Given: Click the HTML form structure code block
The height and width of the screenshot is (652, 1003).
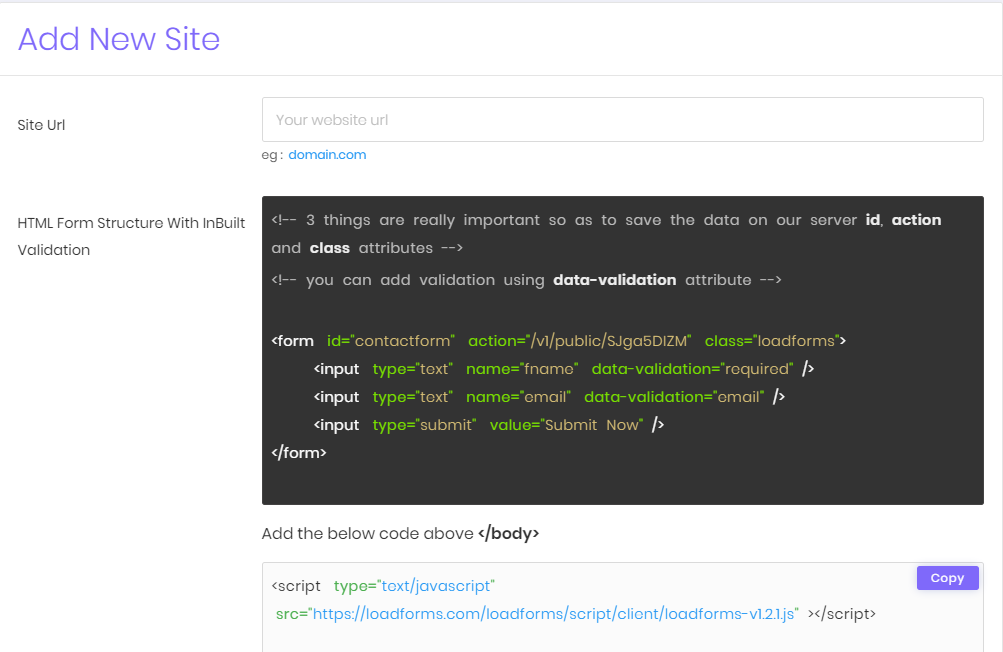Looking at the screenshot, I should [622, 348].
